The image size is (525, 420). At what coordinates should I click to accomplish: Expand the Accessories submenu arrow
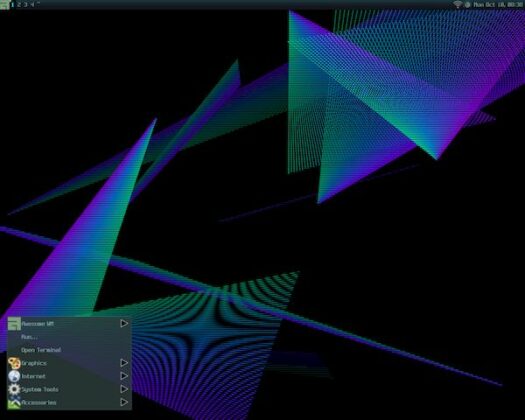(x=124, y=402)
